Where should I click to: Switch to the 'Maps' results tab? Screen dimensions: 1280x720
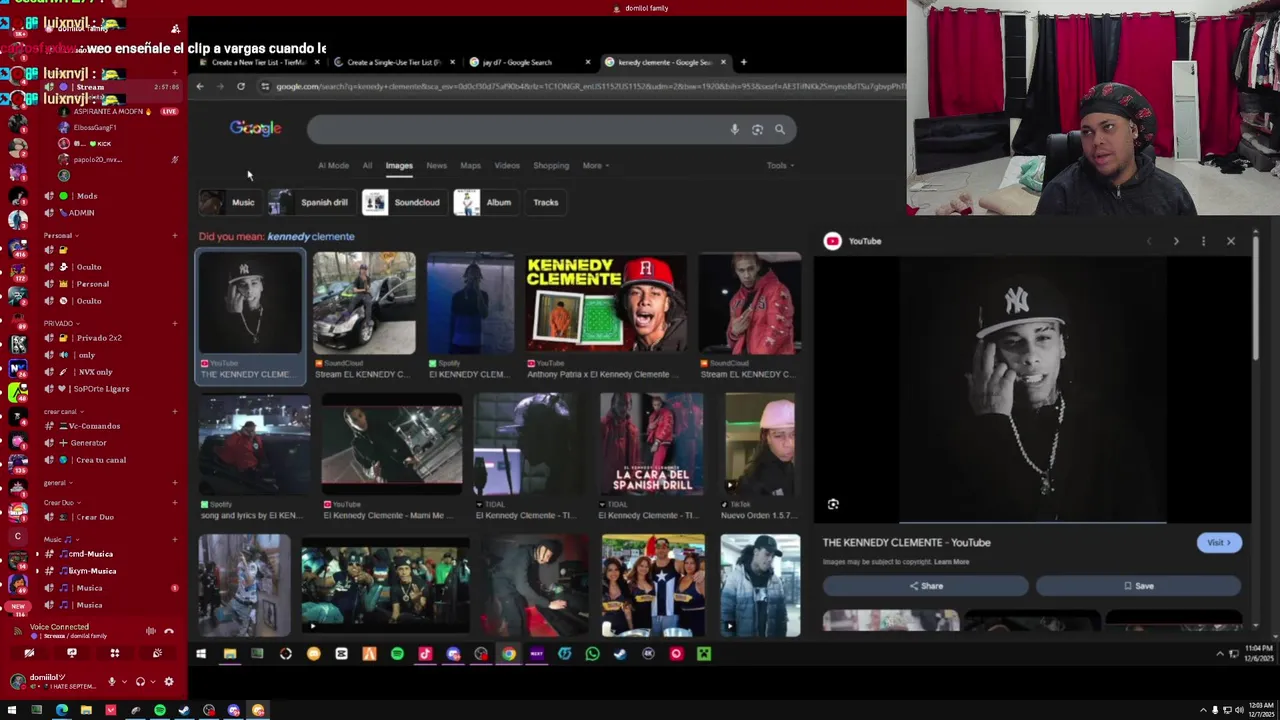pos(470,165)
